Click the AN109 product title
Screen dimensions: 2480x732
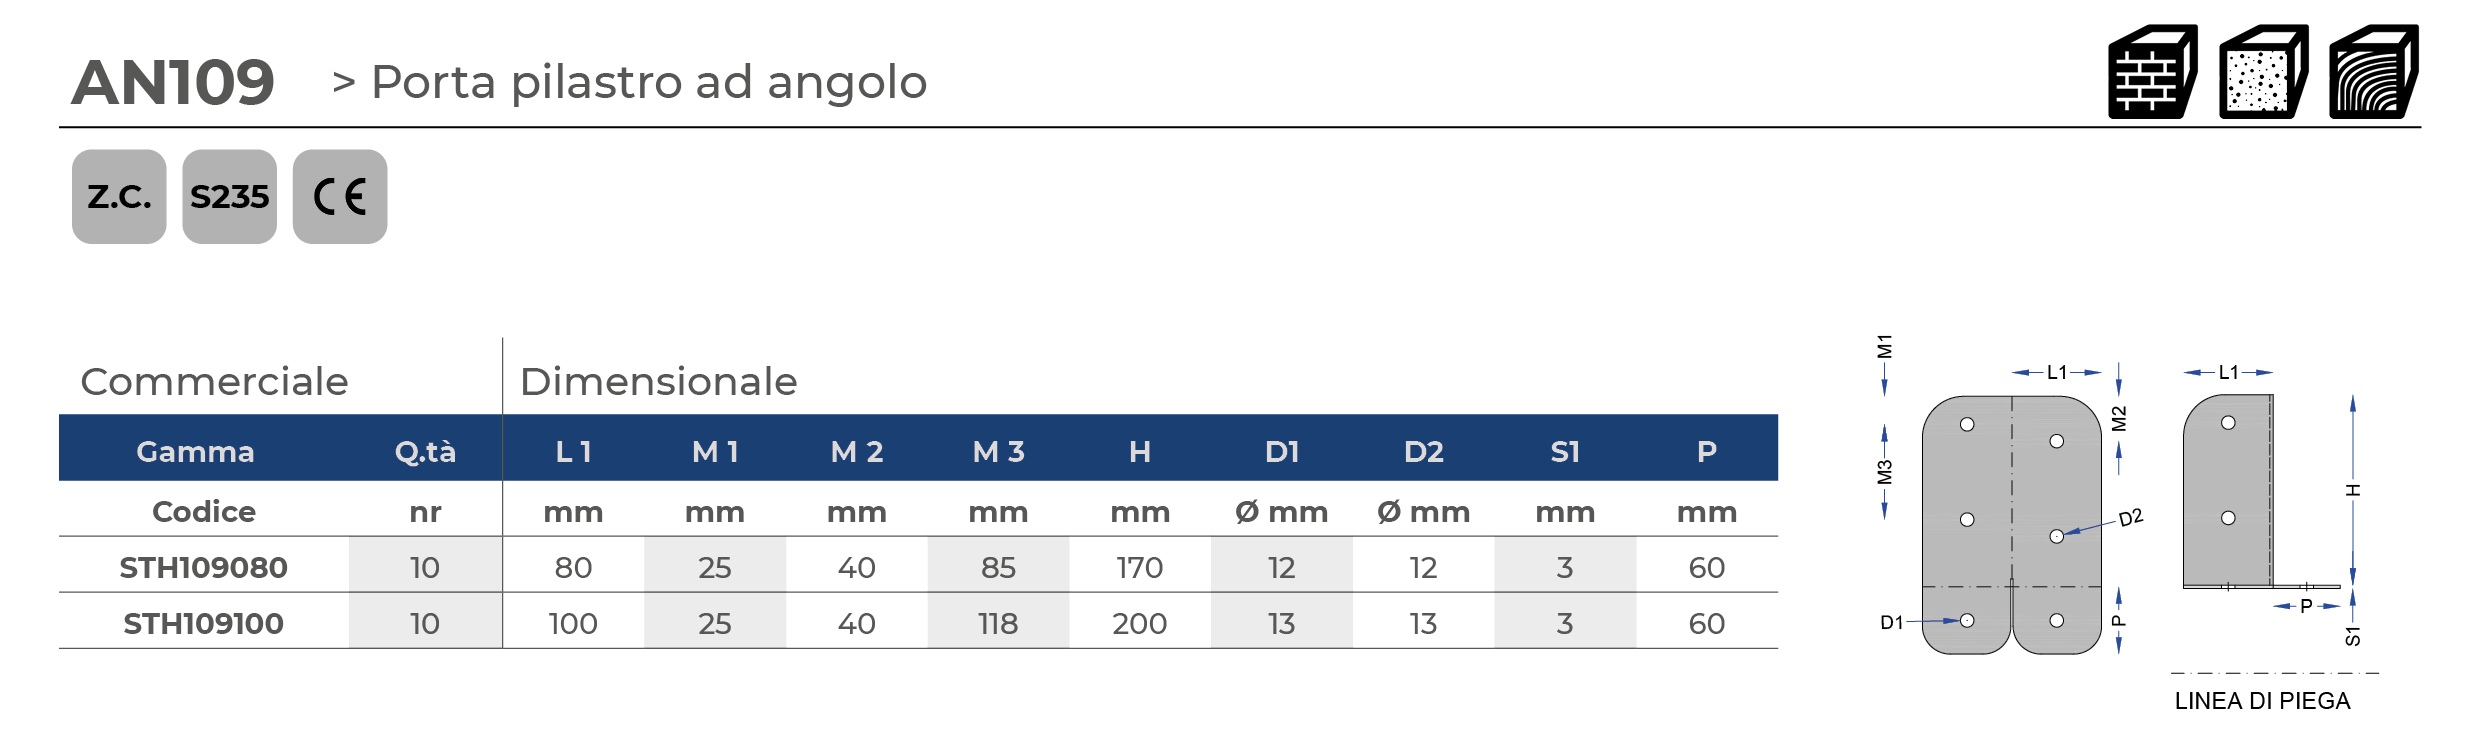(173, 82)
